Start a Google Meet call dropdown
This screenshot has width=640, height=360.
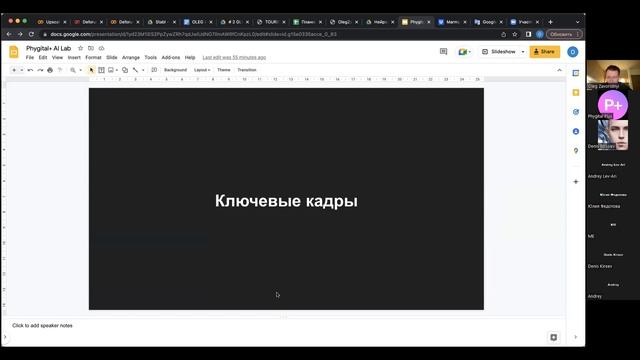464,52
